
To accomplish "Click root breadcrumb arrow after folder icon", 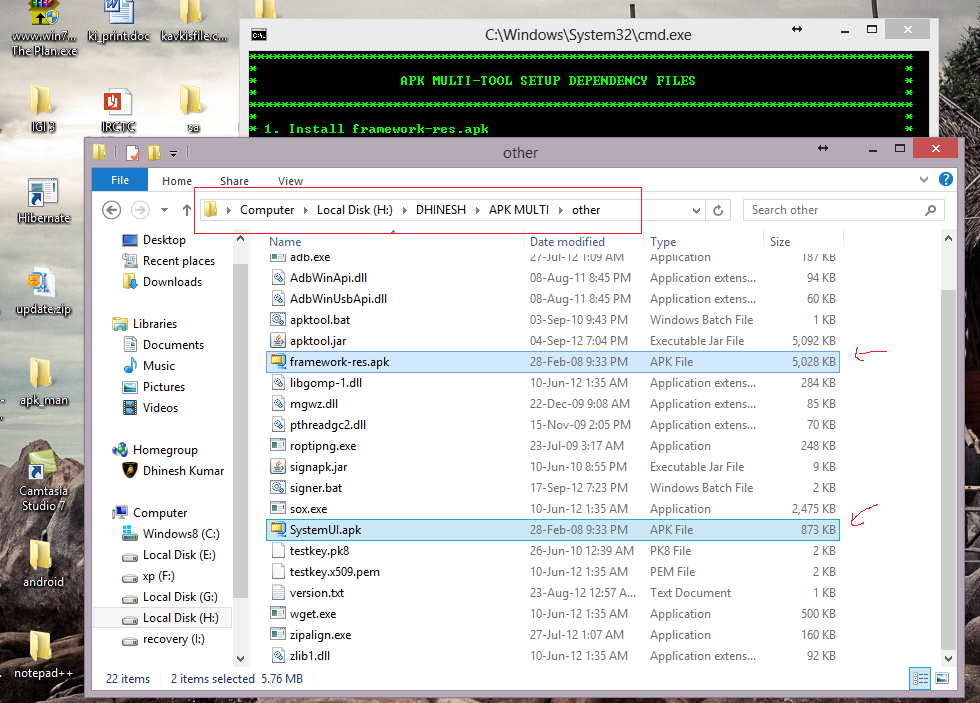I will click(x=229, y=210).
